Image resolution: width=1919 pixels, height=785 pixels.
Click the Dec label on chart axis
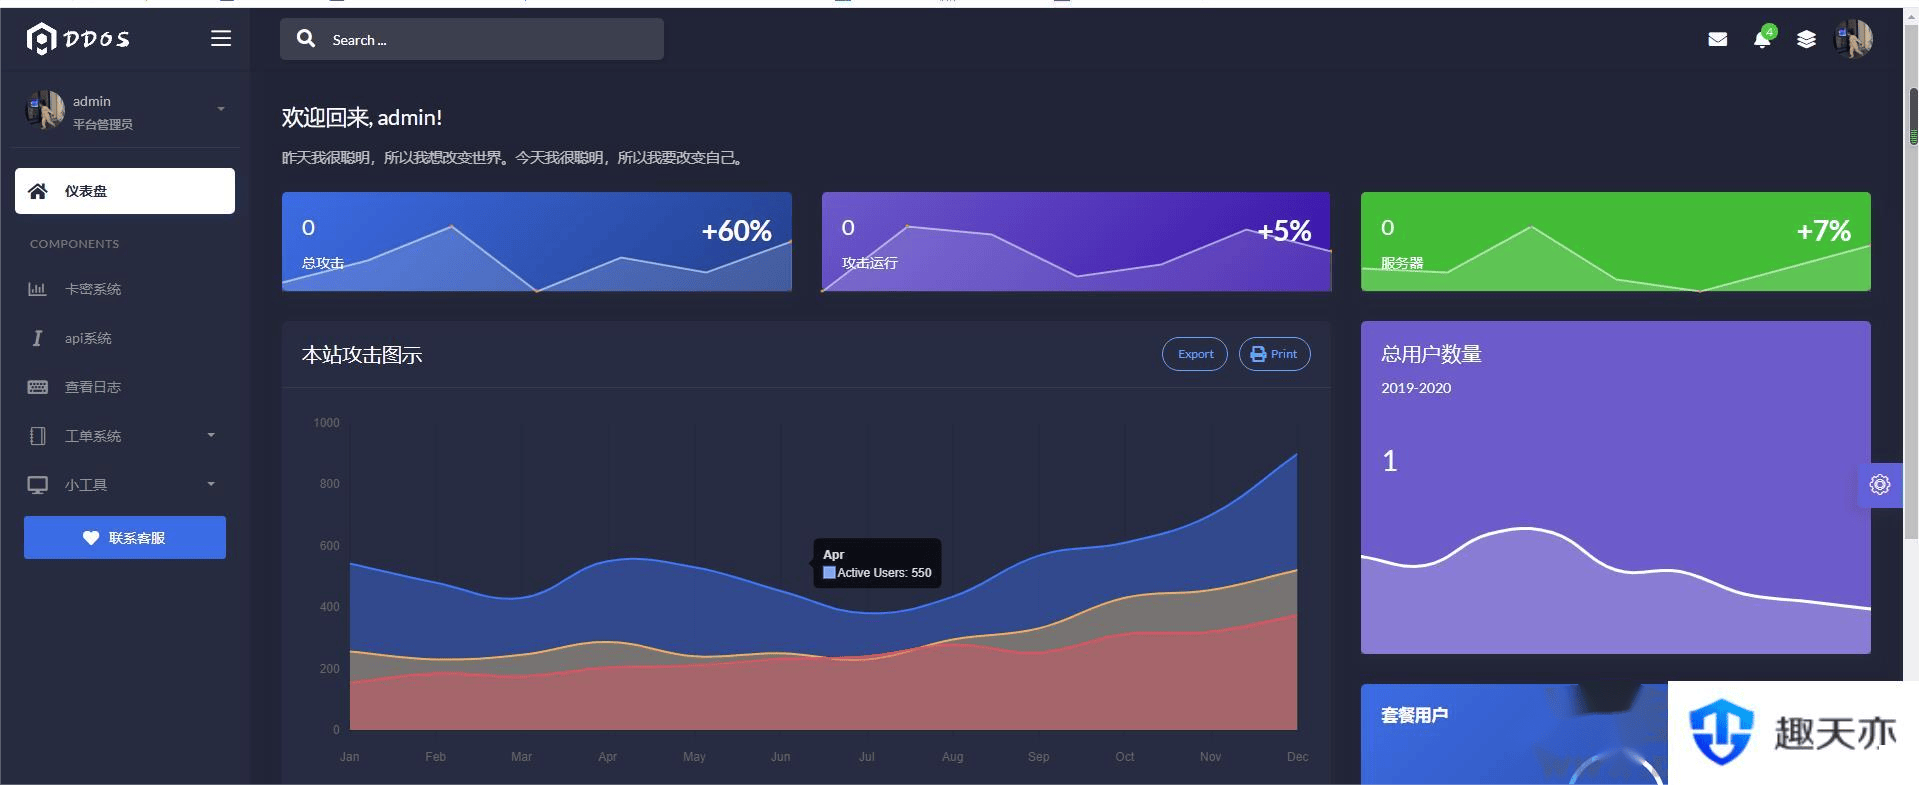click(x=1297, y=757)
